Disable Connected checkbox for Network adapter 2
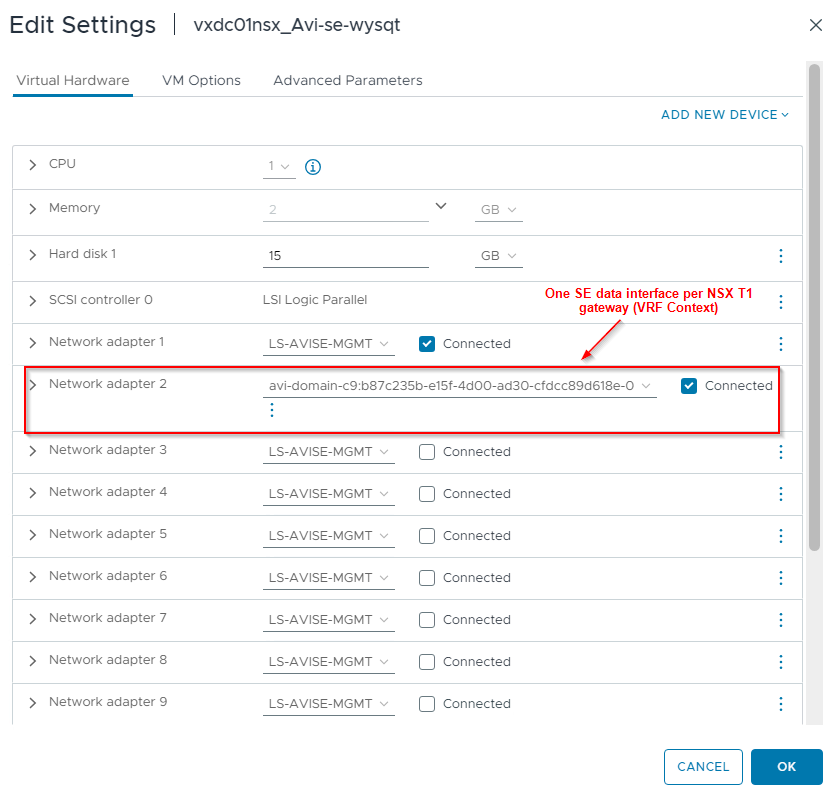The height and width of the screenshot is (792, 829). pos(689,386)
